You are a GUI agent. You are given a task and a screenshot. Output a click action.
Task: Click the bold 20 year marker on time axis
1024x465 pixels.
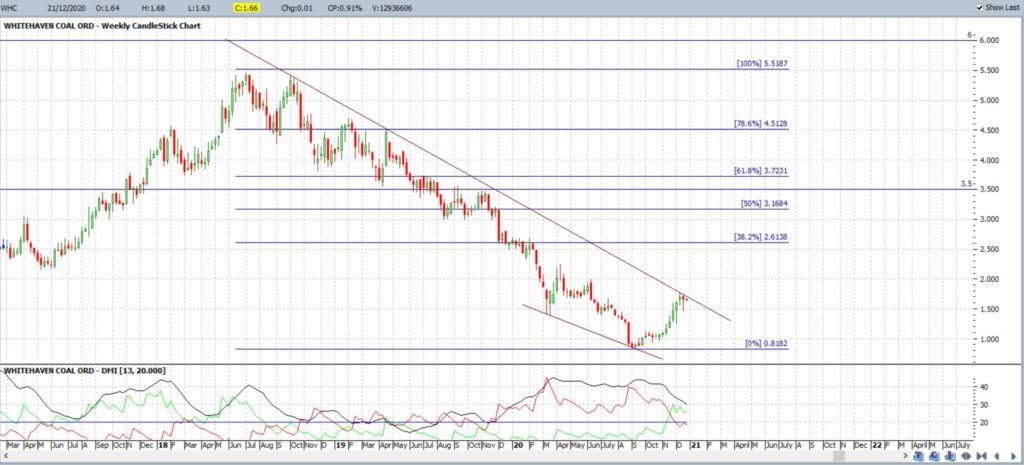pyautogui.click(x=518, y=445)
